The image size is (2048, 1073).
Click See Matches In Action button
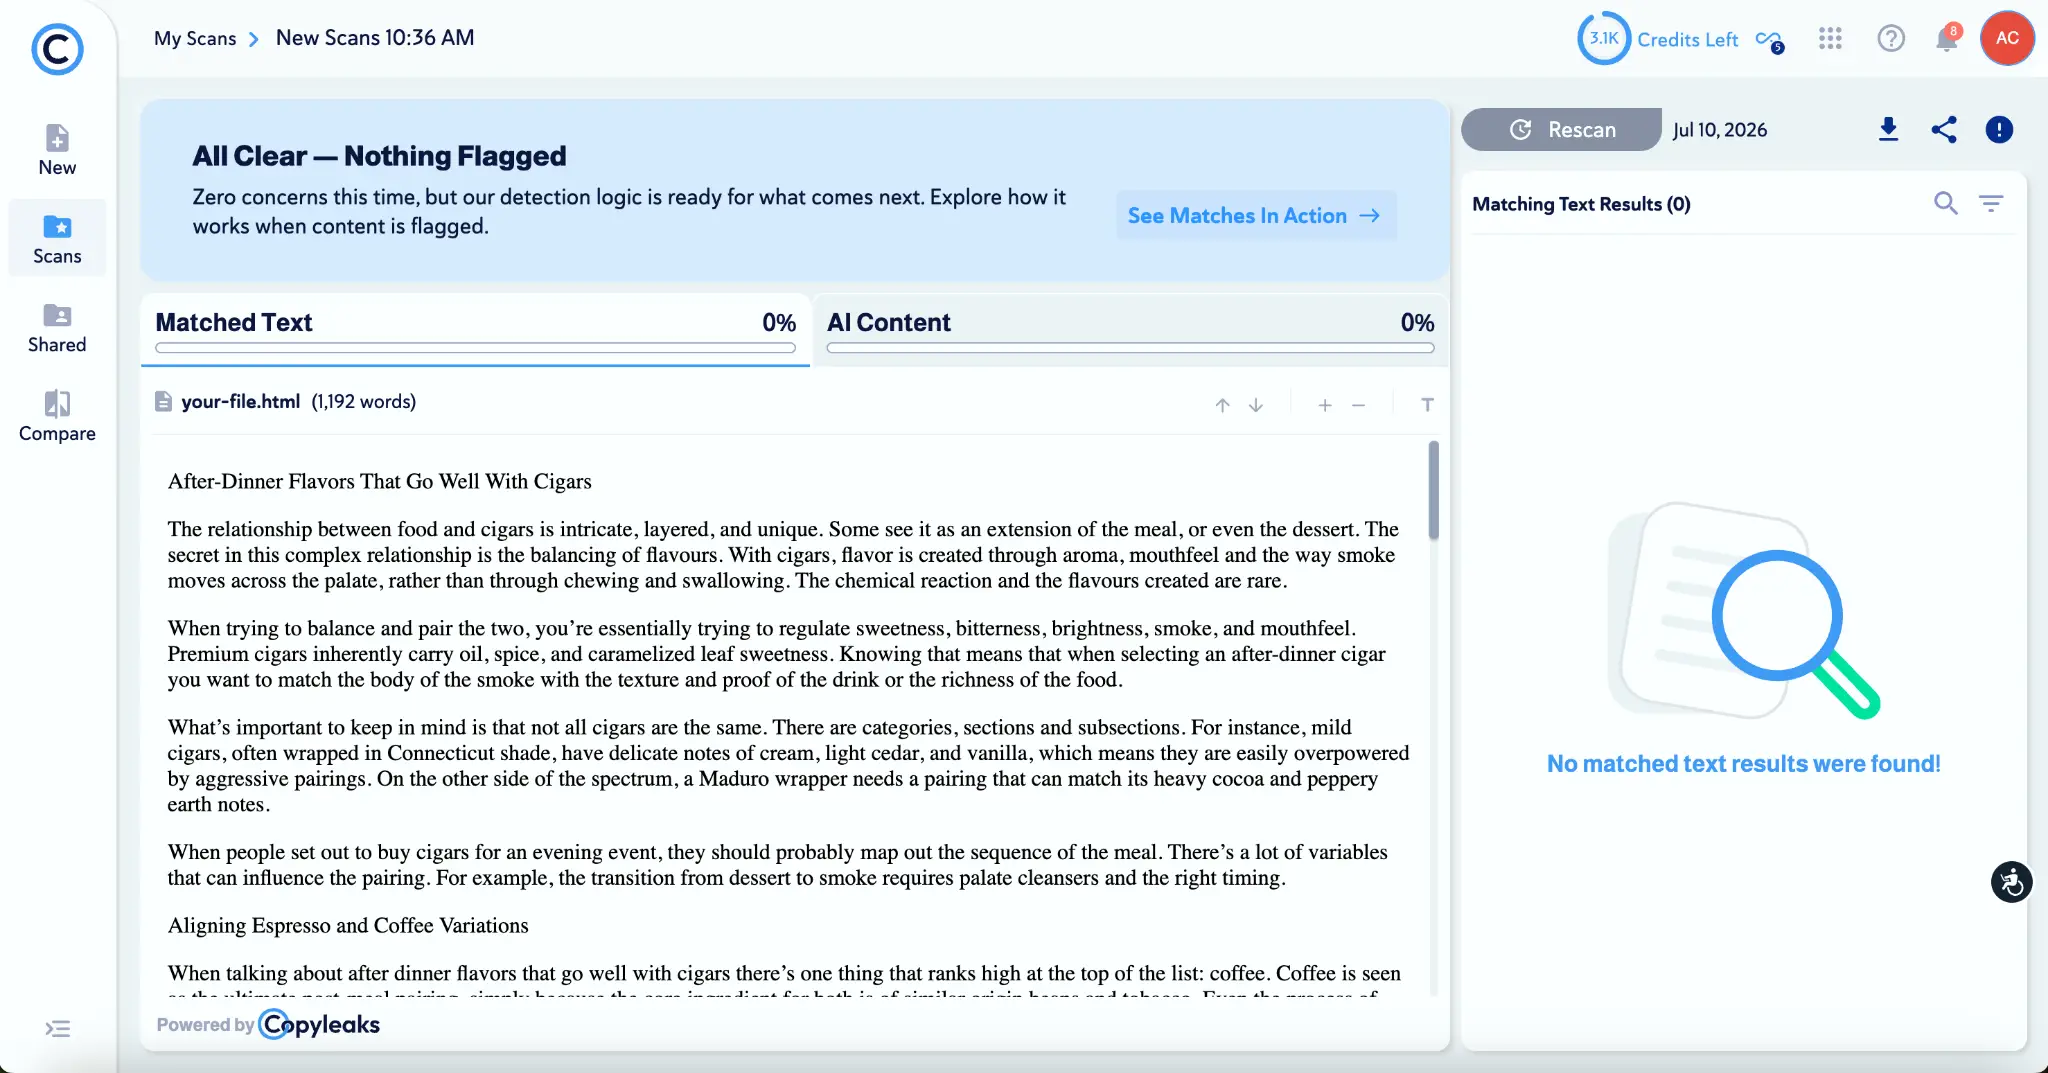coord(1255,216)
